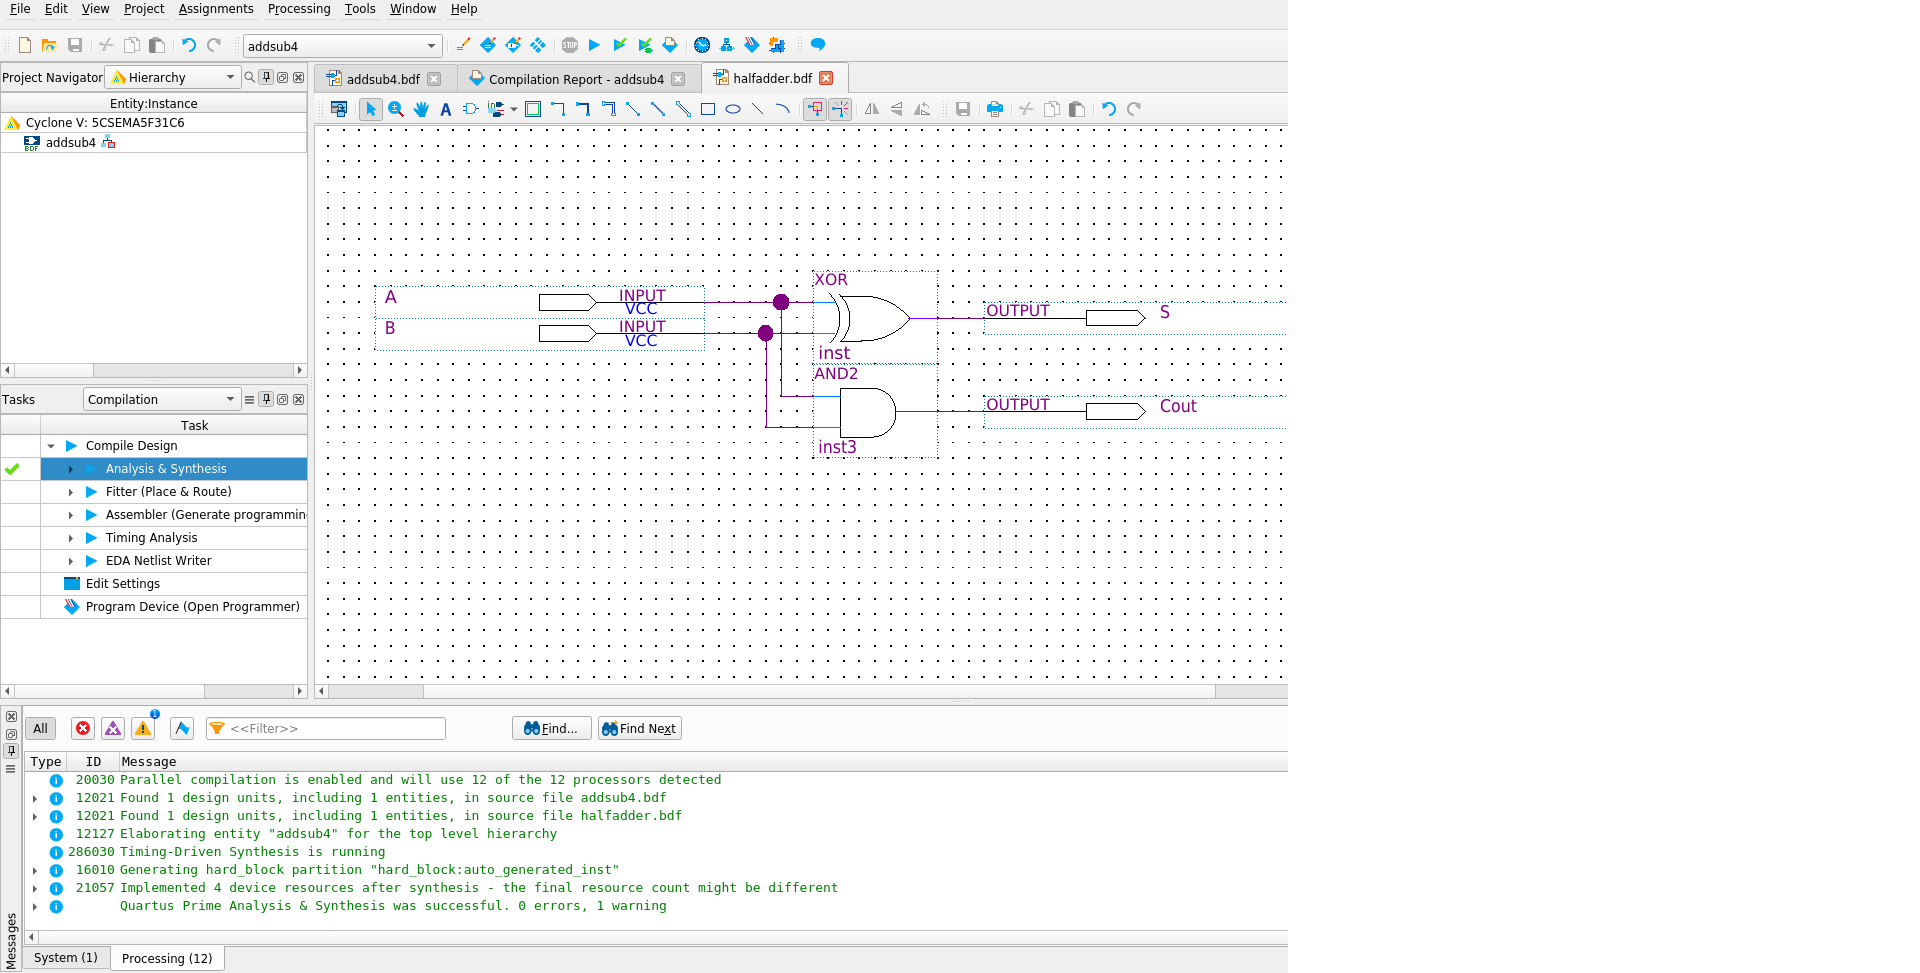Pin the Project Navigator panel
1920x973 pixels.
click(266, 77)
